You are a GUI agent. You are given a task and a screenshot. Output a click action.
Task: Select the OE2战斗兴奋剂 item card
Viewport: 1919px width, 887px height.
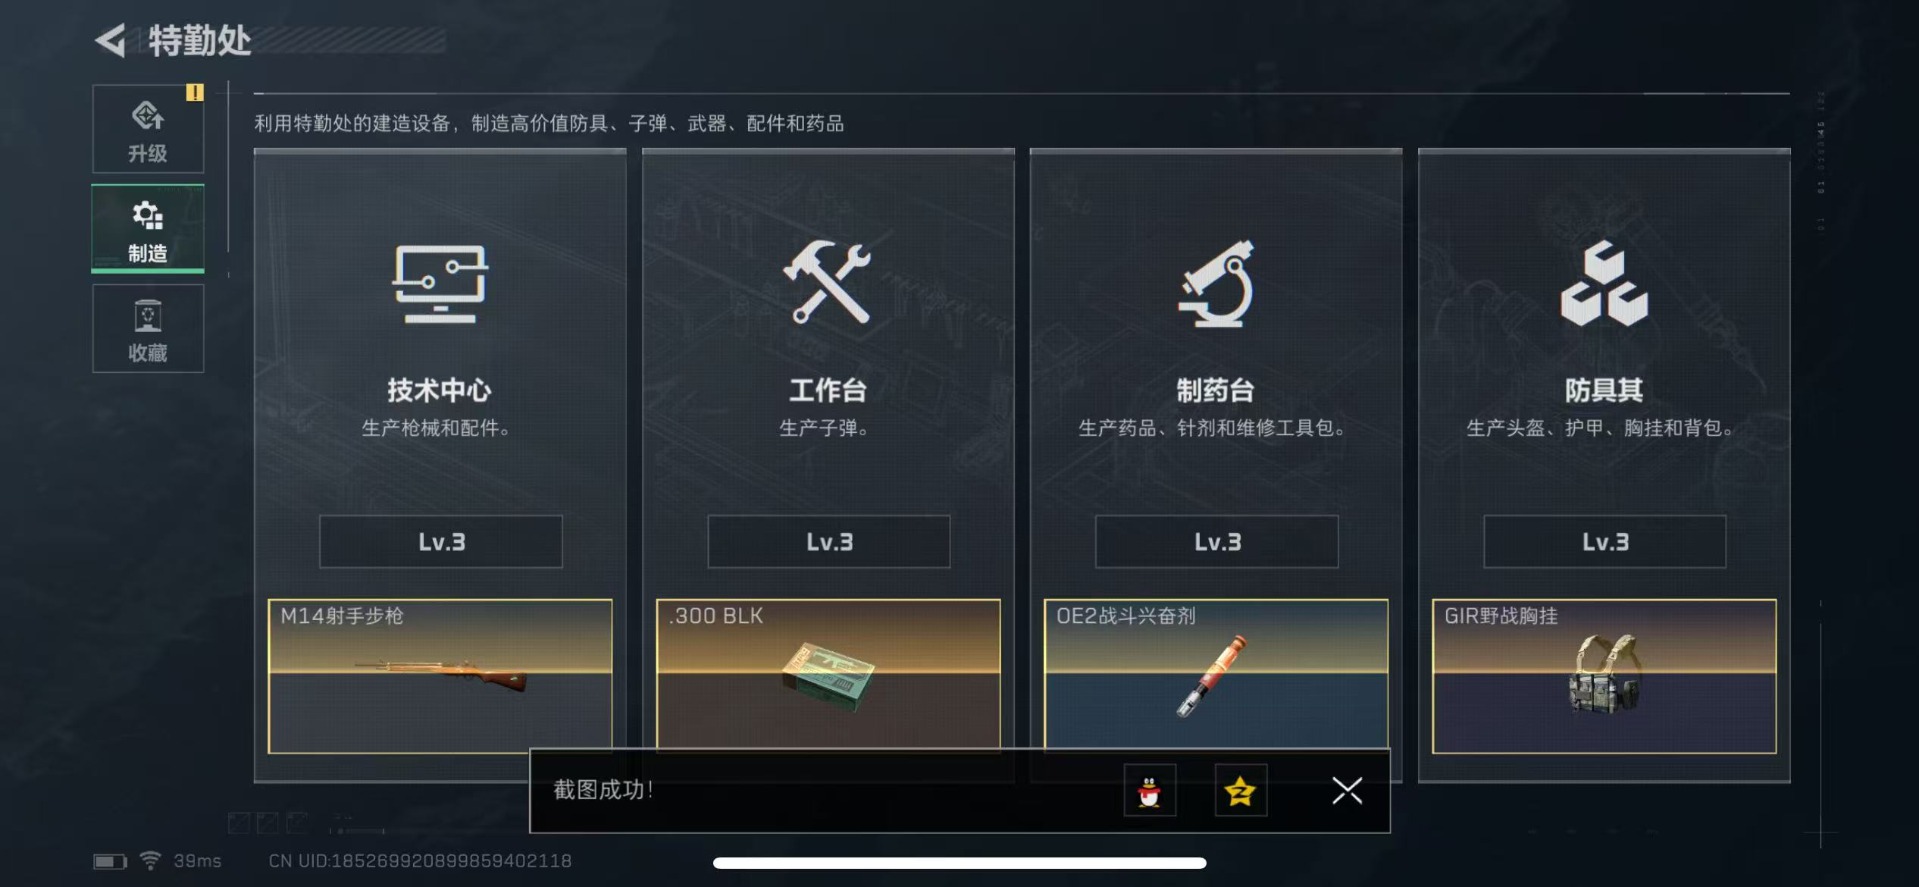[x=1216, y=673]
